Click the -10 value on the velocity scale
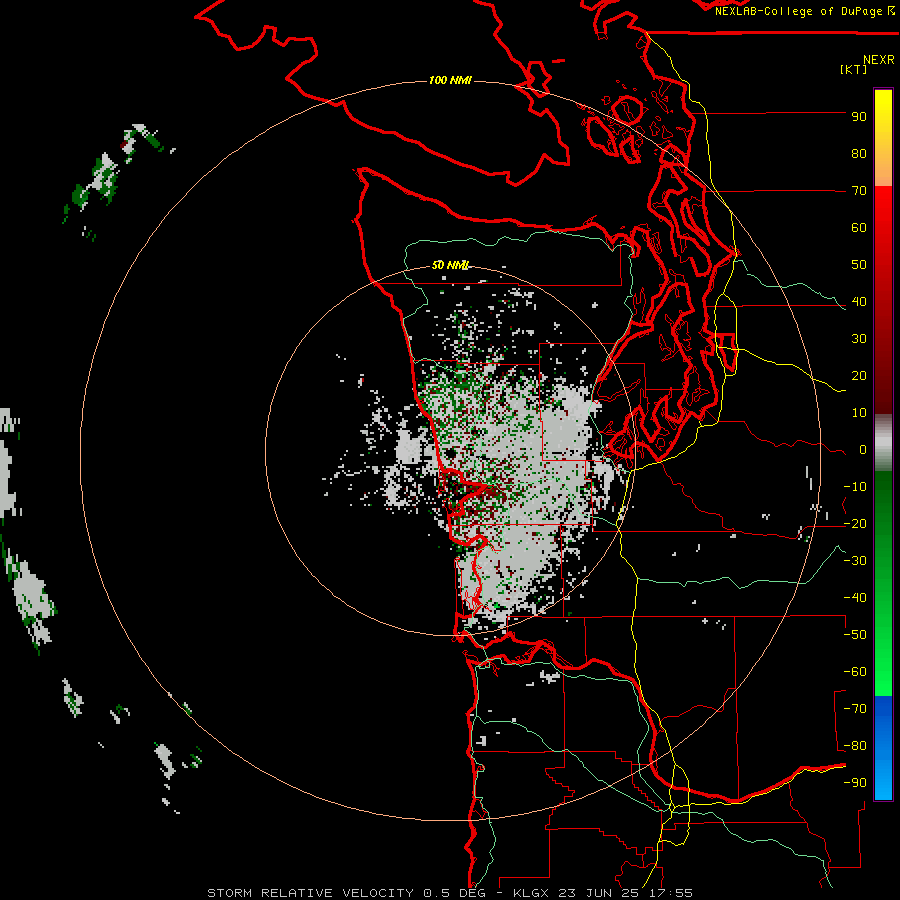The width and height of the screenshot is (900, 900). pos(855,487)
